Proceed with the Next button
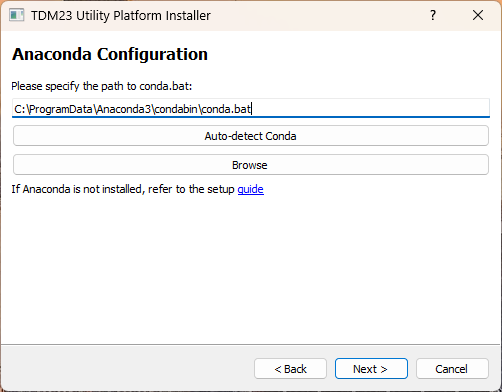The width and height of the screenshot is (502, 392). point(371,369)
